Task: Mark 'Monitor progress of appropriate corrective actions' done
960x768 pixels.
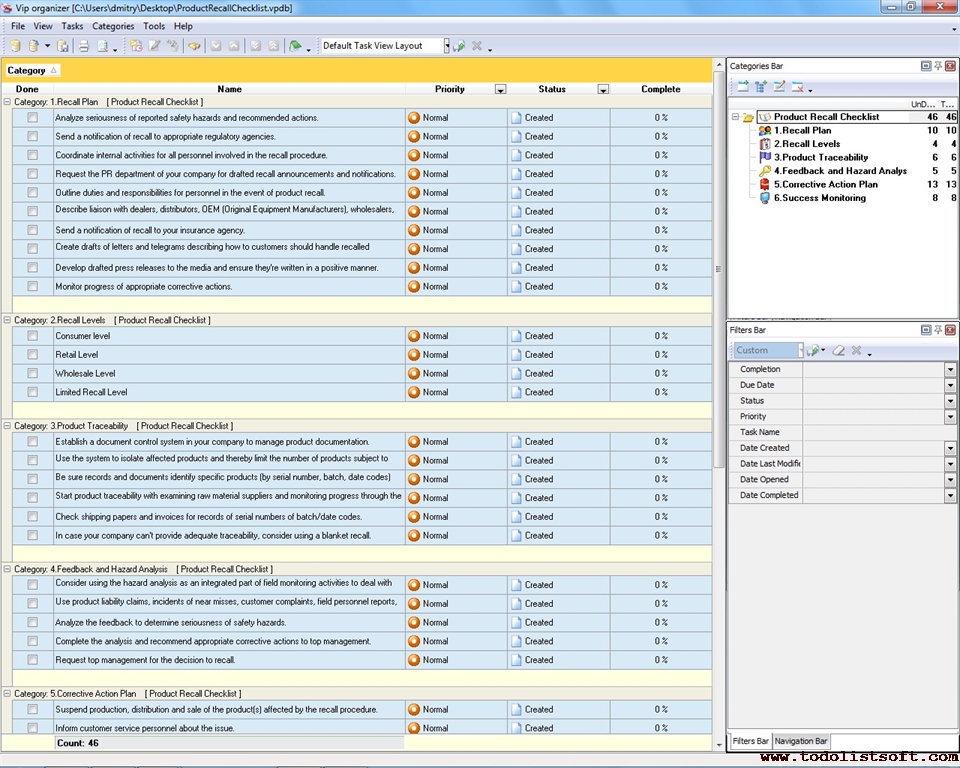Action: point(32,287)
